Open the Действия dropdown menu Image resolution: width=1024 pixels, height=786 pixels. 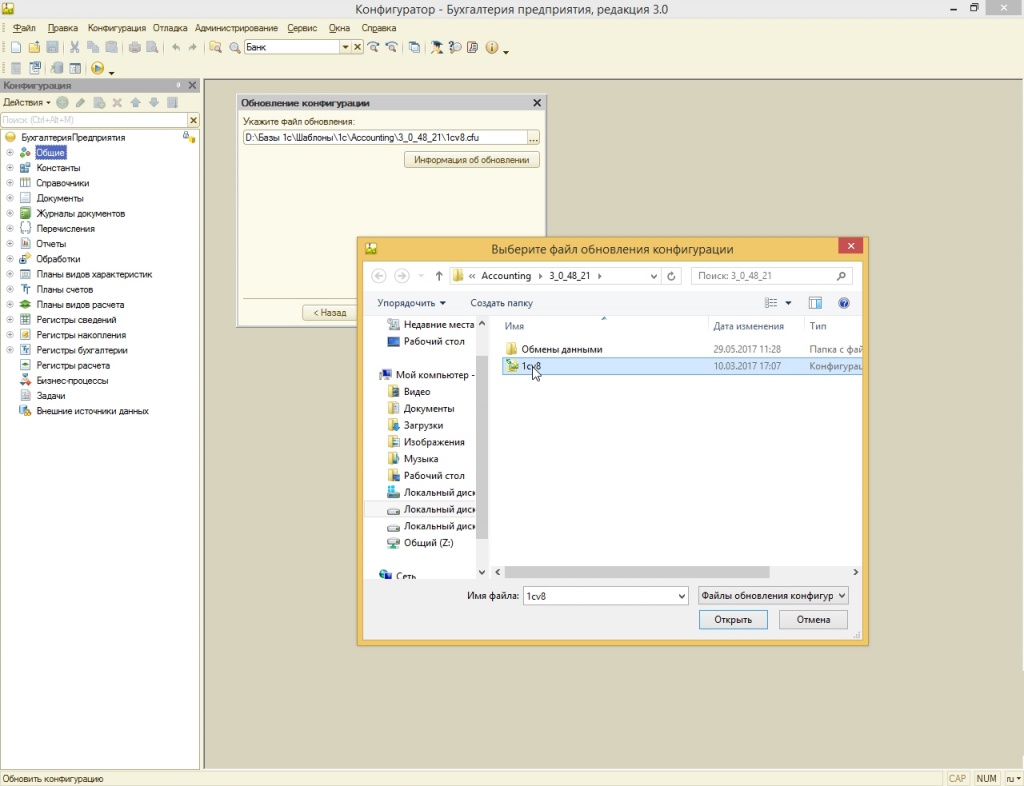click(27, 102)
